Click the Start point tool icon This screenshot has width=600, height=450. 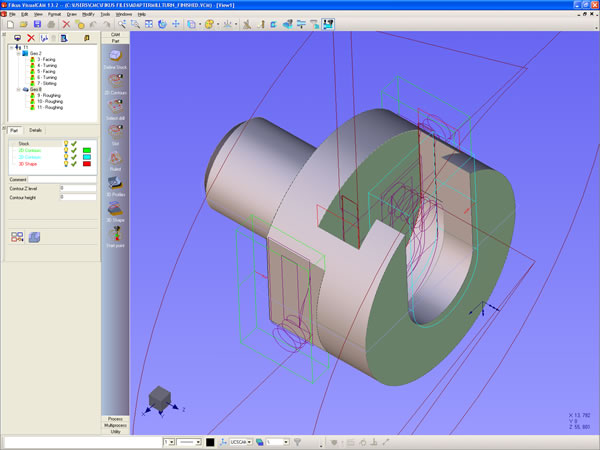click(115, 233)
